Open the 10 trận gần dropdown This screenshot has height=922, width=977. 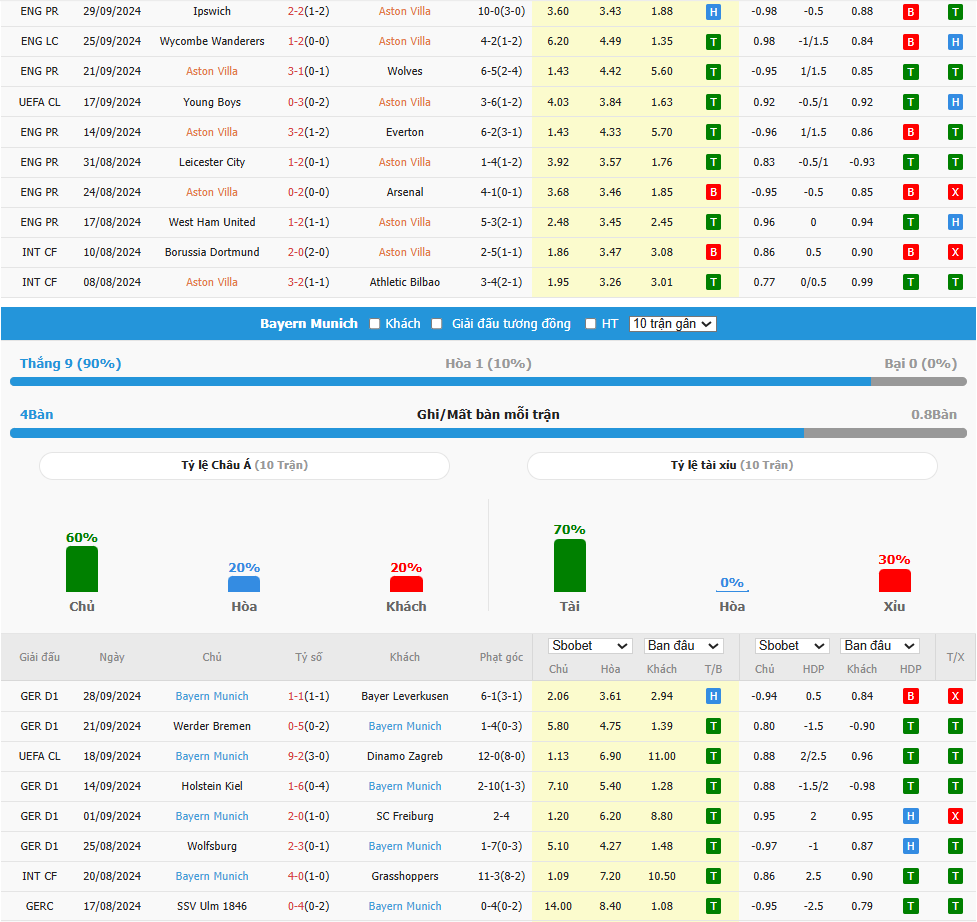click(672, 324)
